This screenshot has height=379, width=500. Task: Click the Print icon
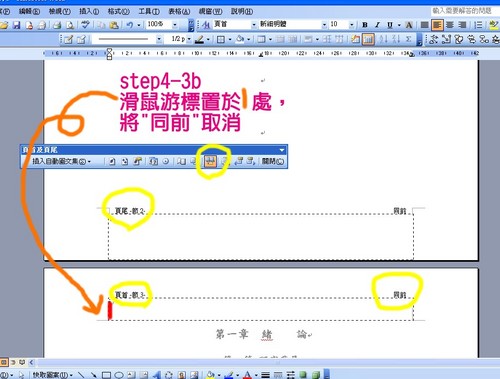[x=57, y=25]
